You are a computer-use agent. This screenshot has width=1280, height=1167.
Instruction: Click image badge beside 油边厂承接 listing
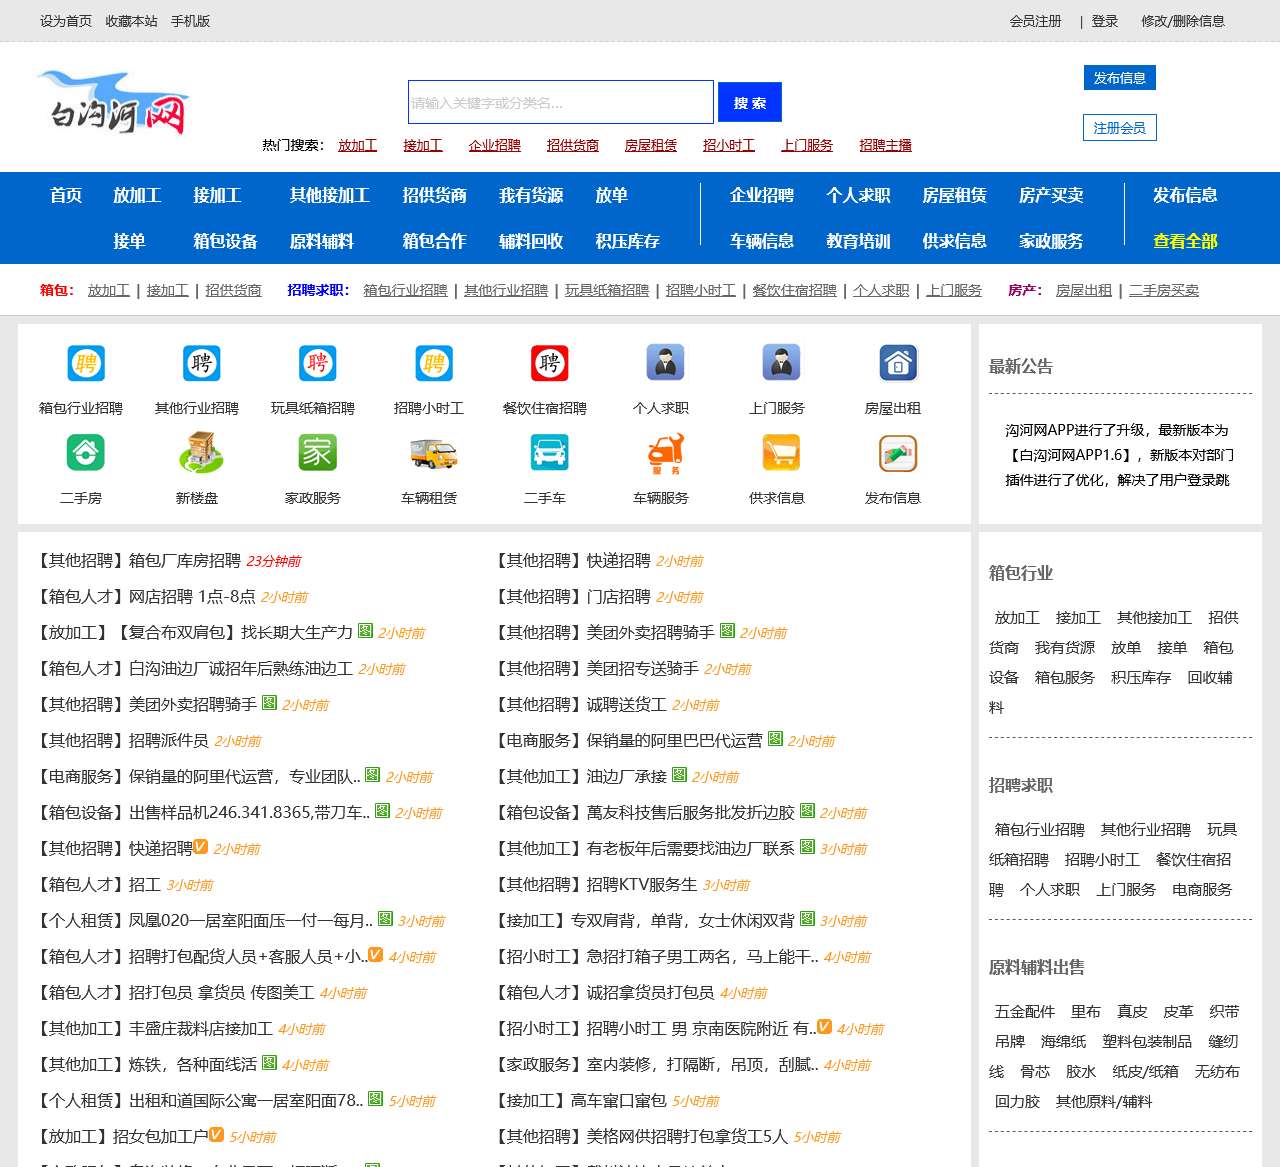coord(679,774)
